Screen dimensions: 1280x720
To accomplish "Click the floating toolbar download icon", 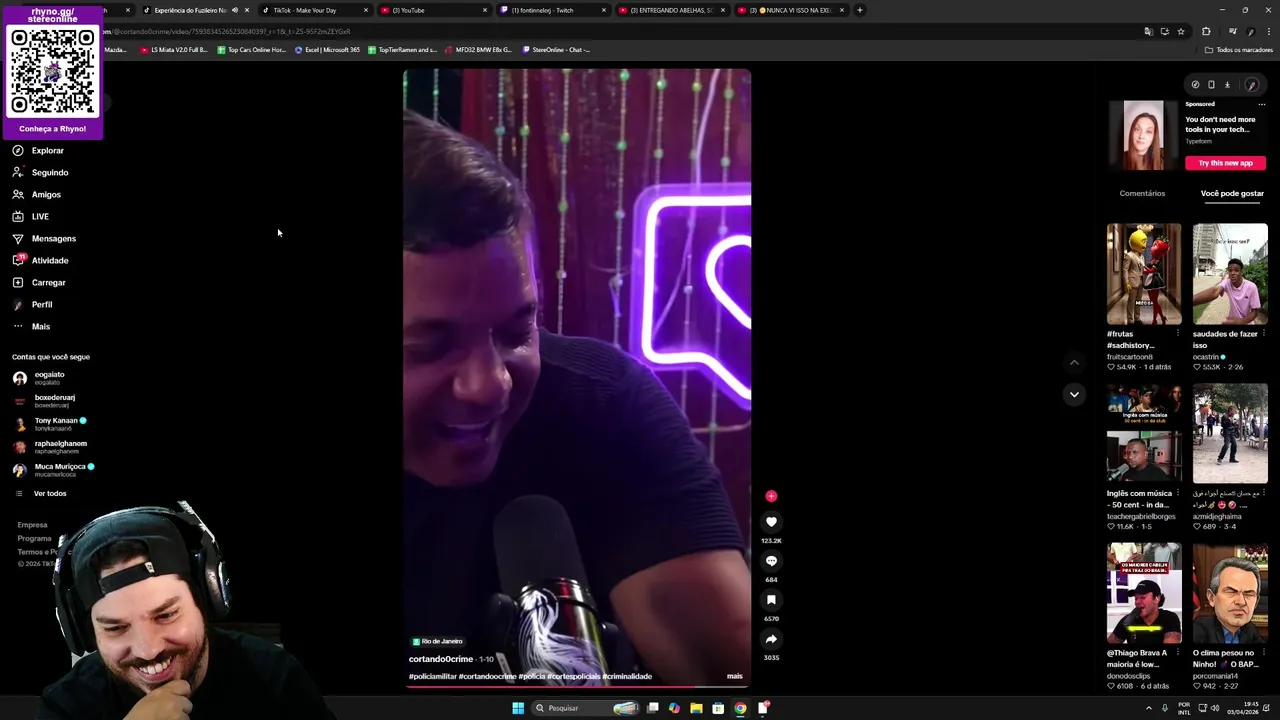I will (1227, 85).
